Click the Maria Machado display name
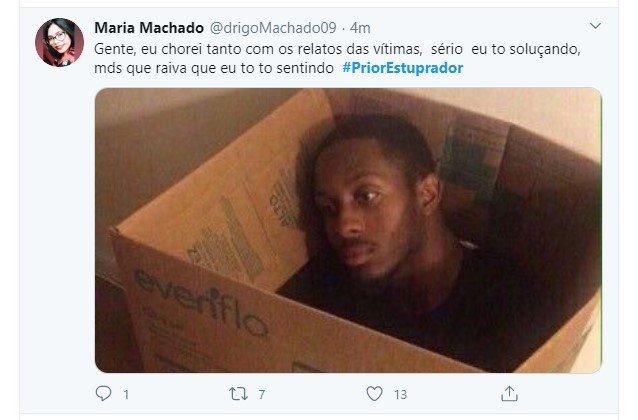This screenshot has width=638, height=420. click(x=149, y=28)
